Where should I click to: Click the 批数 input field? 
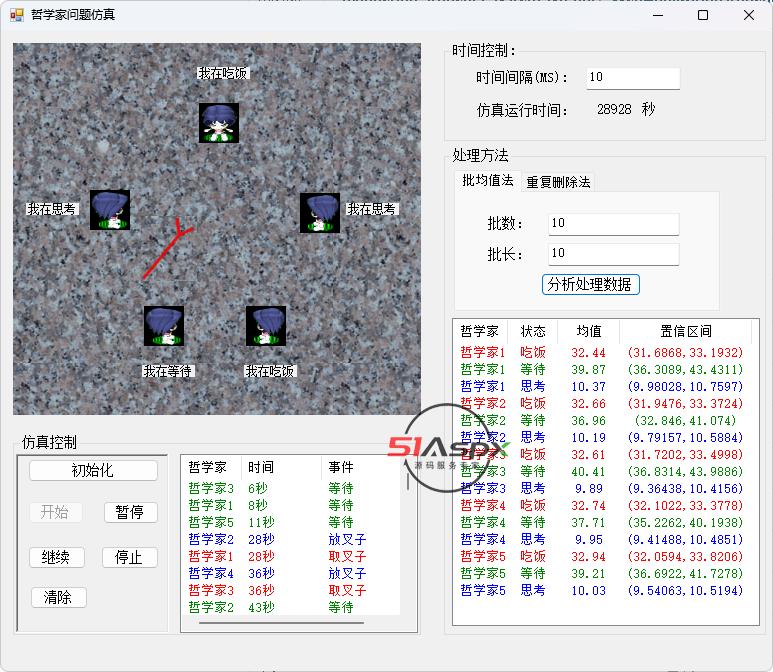coord(613,223)
